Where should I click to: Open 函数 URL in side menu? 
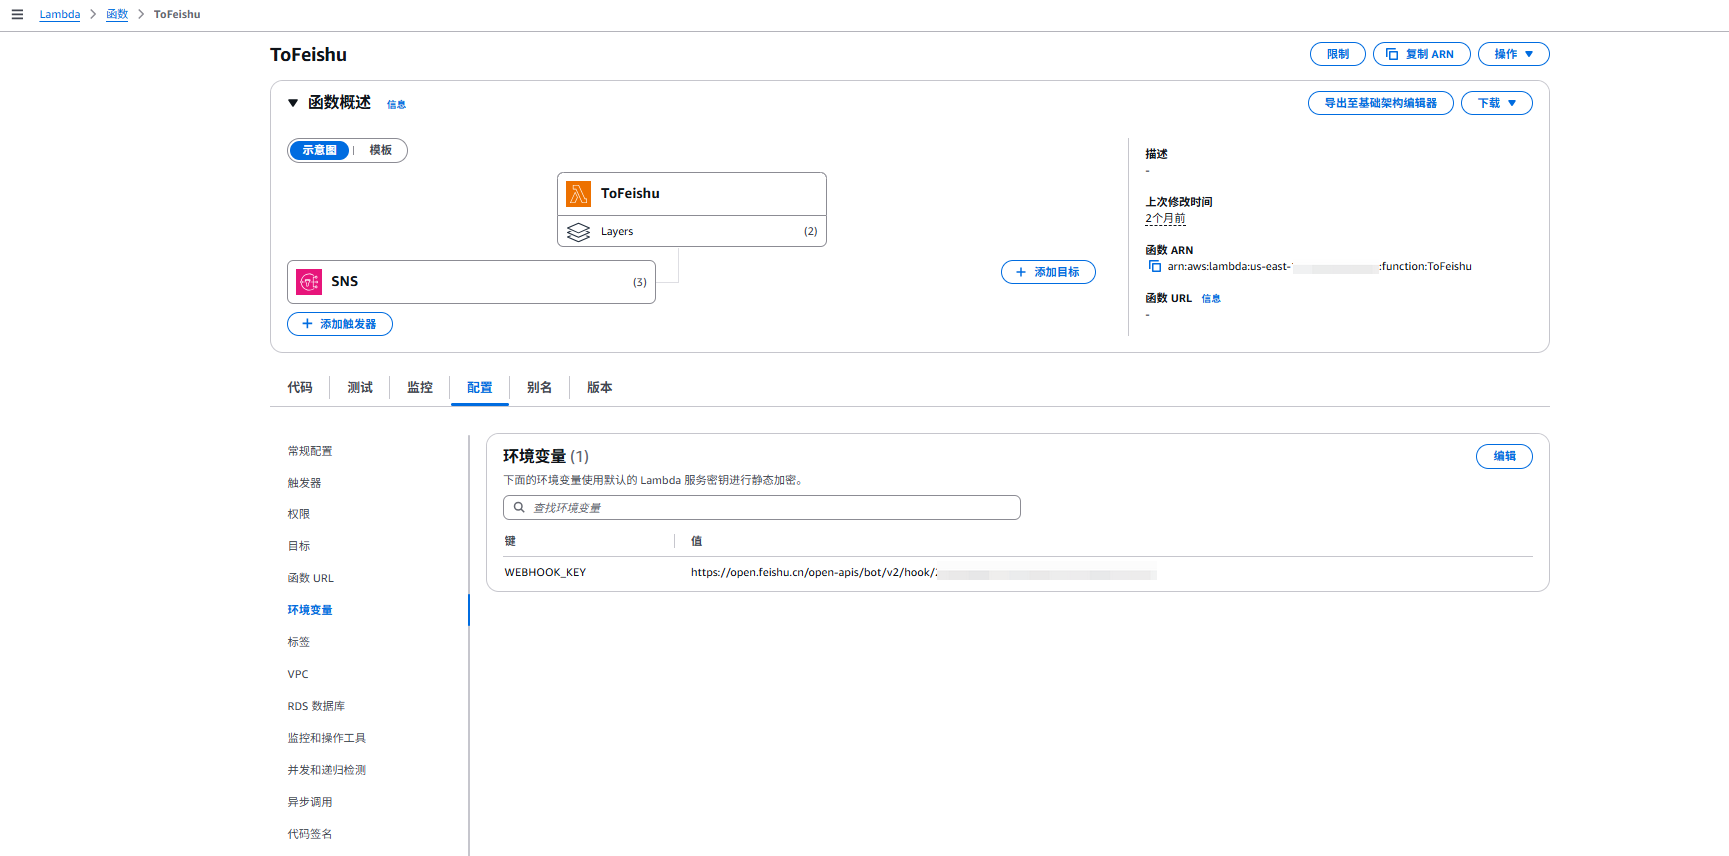pyautogui.click(x=311, y=578)
